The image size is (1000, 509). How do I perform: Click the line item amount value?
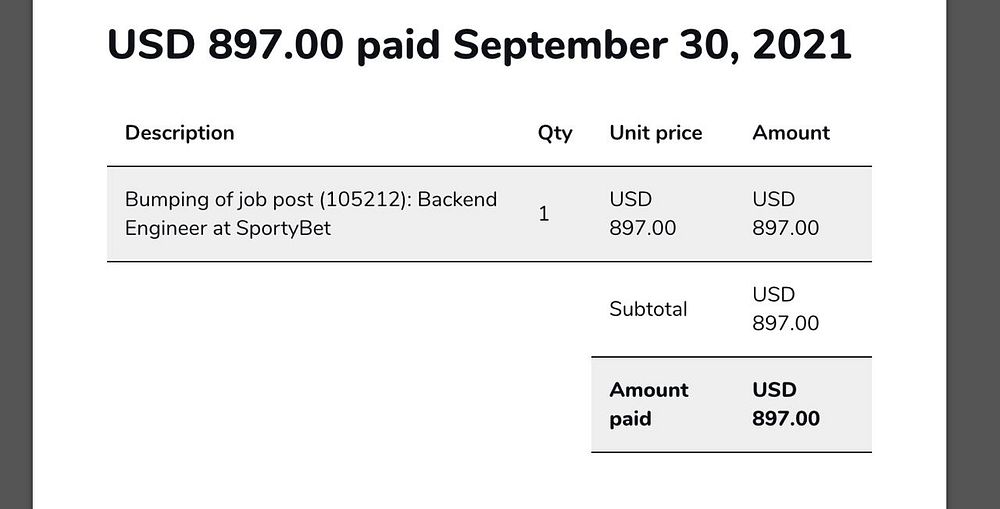785,214
